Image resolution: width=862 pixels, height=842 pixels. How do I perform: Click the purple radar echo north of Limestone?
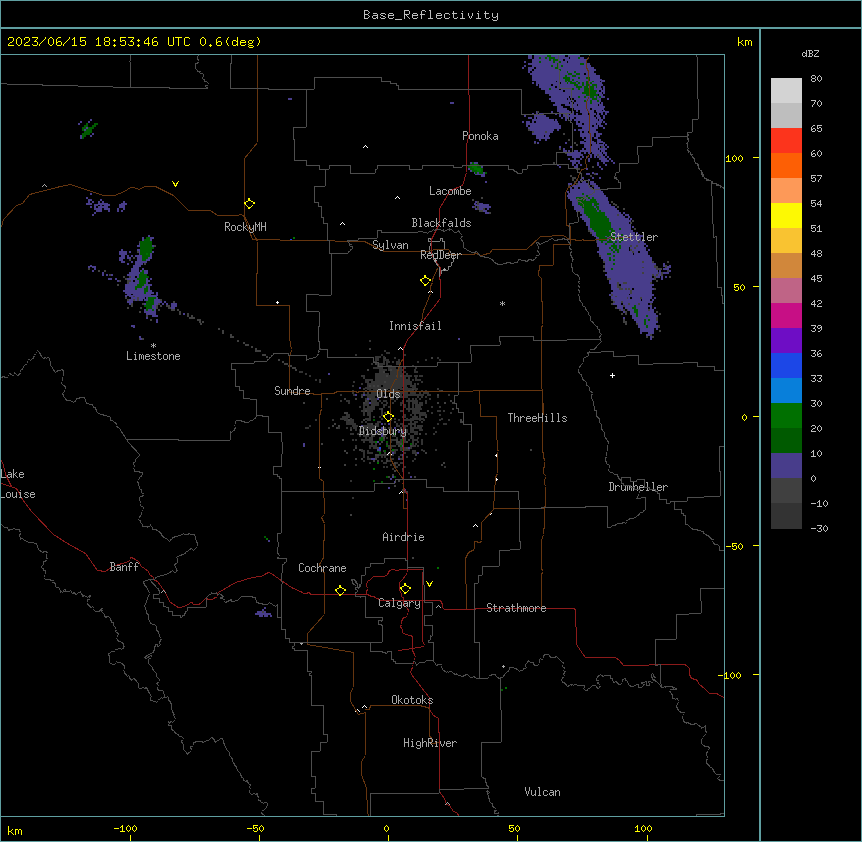(141, 278)
